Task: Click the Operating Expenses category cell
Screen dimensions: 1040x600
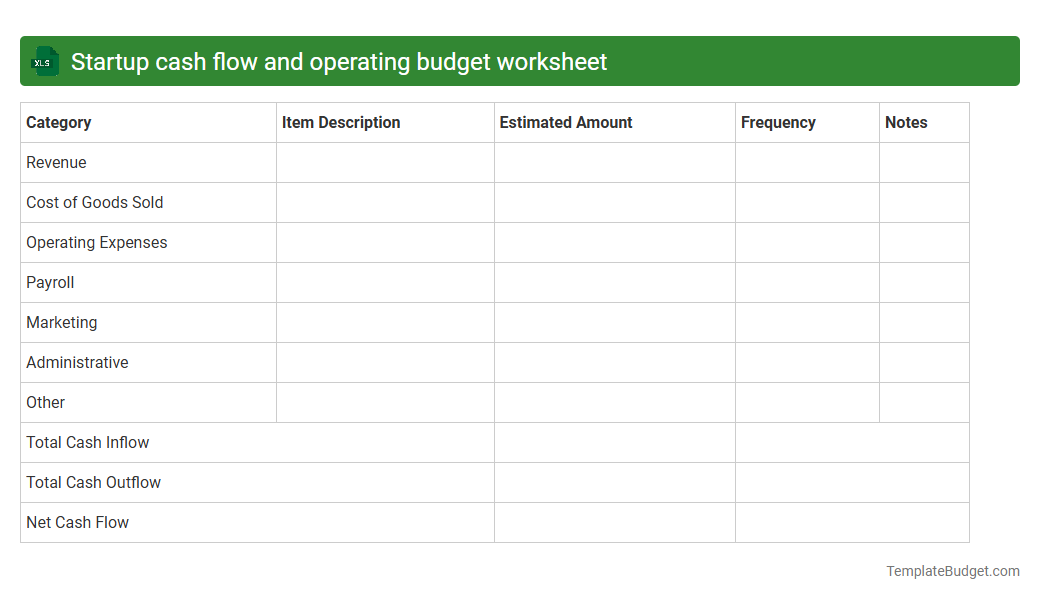Action: pos(97,242)
